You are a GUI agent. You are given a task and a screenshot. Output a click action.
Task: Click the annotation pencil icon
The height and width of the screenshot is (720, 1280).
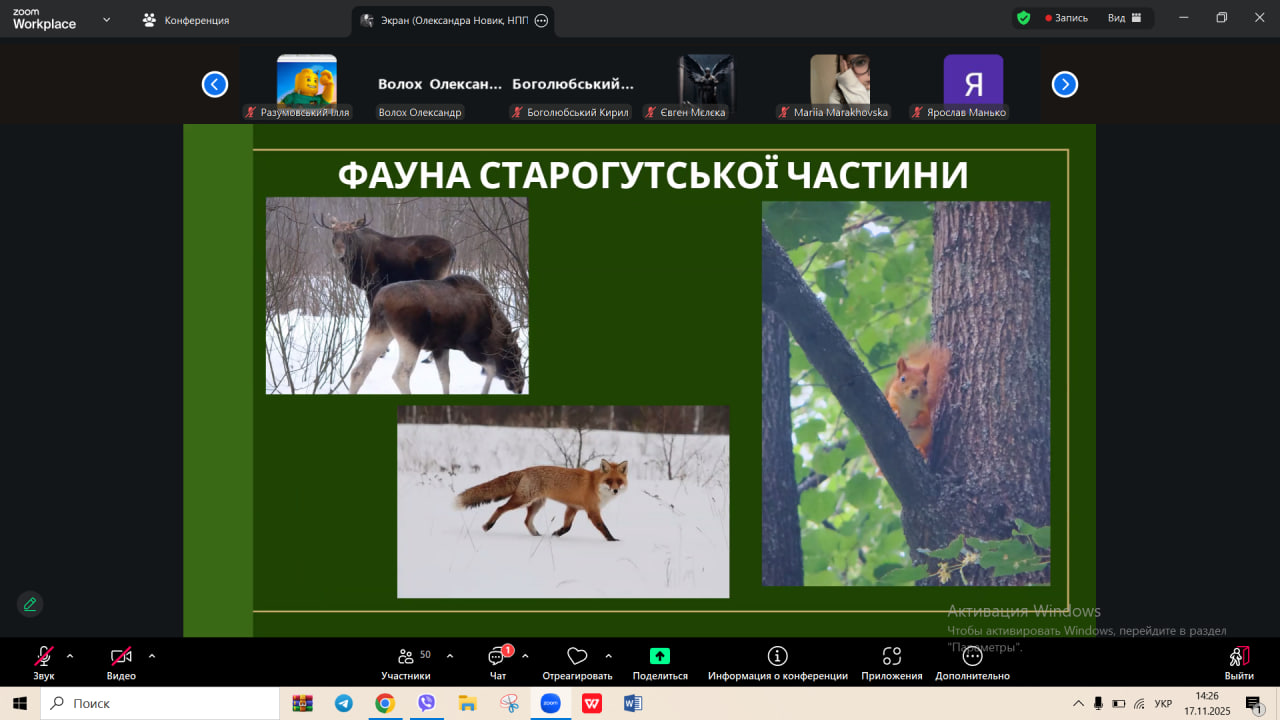click(x=30, y=604)
